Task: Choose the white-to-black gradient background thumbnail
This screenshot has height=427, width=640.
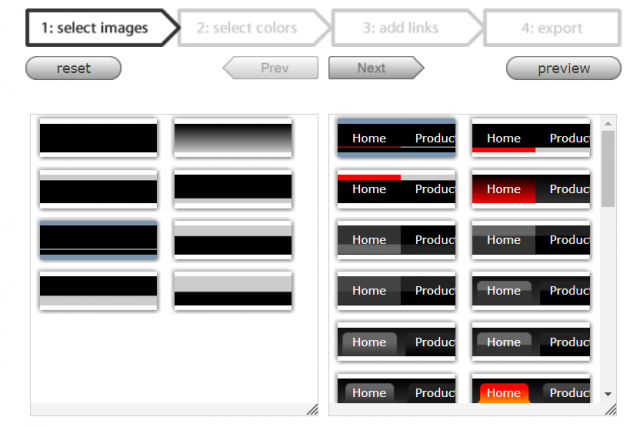Action: pos(232,138)
